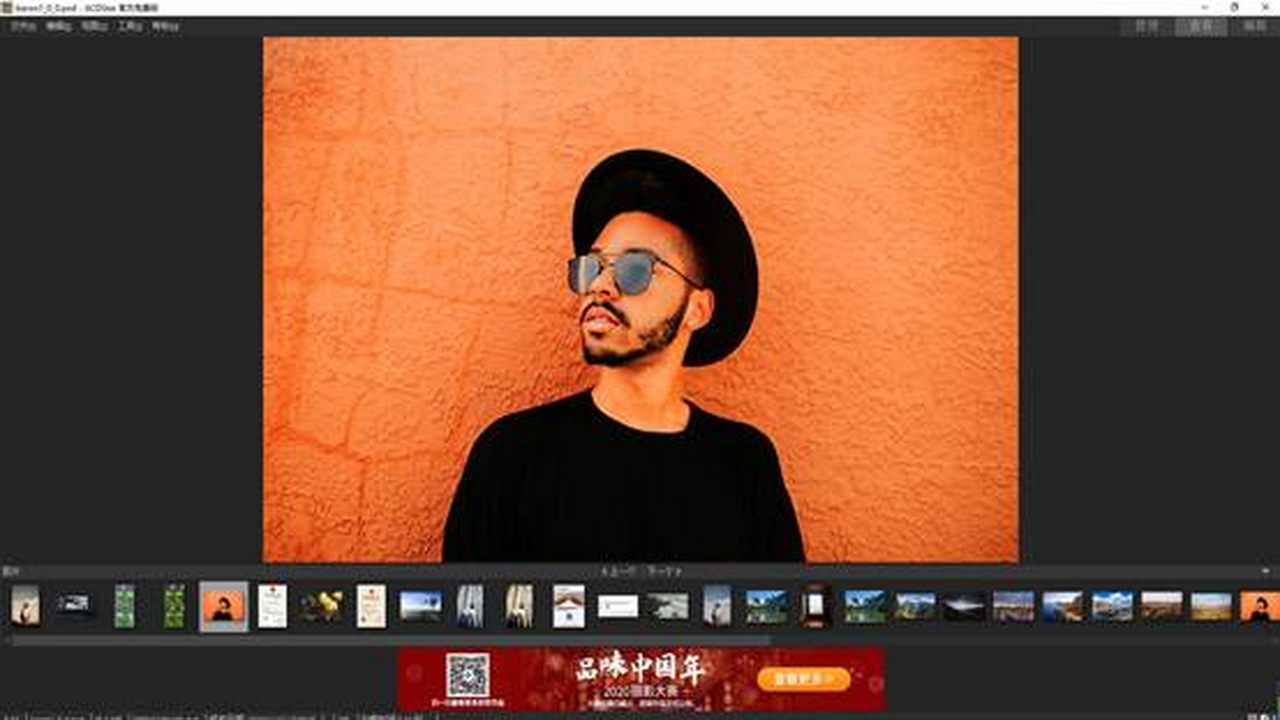Switch to 编辑 (Edit) mode tab at top right
The width and height of the screenshot is (1280, 720).
click(x=1254, y=26)
